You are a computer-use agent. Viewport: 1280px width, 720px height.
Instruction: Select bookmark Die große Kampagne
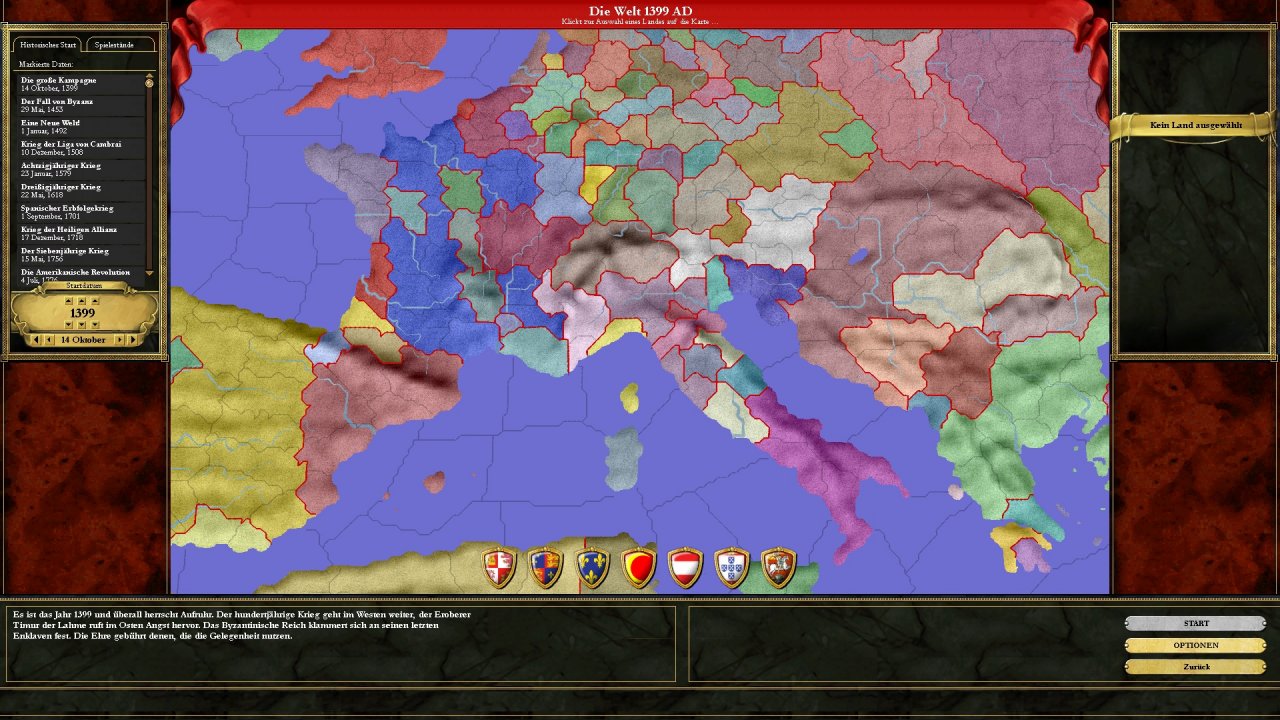point(82,83)
